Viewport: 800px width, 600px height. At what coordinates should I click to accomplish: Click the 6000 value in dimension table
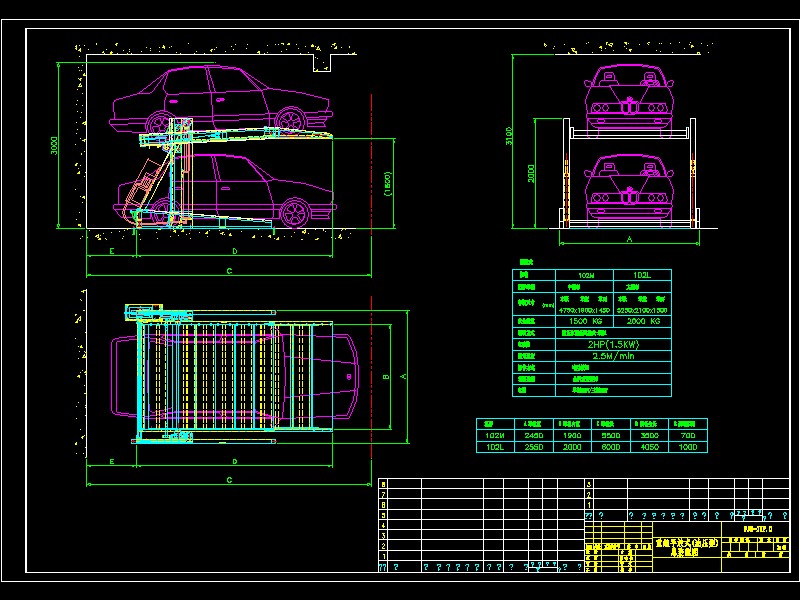coord(607,448)
